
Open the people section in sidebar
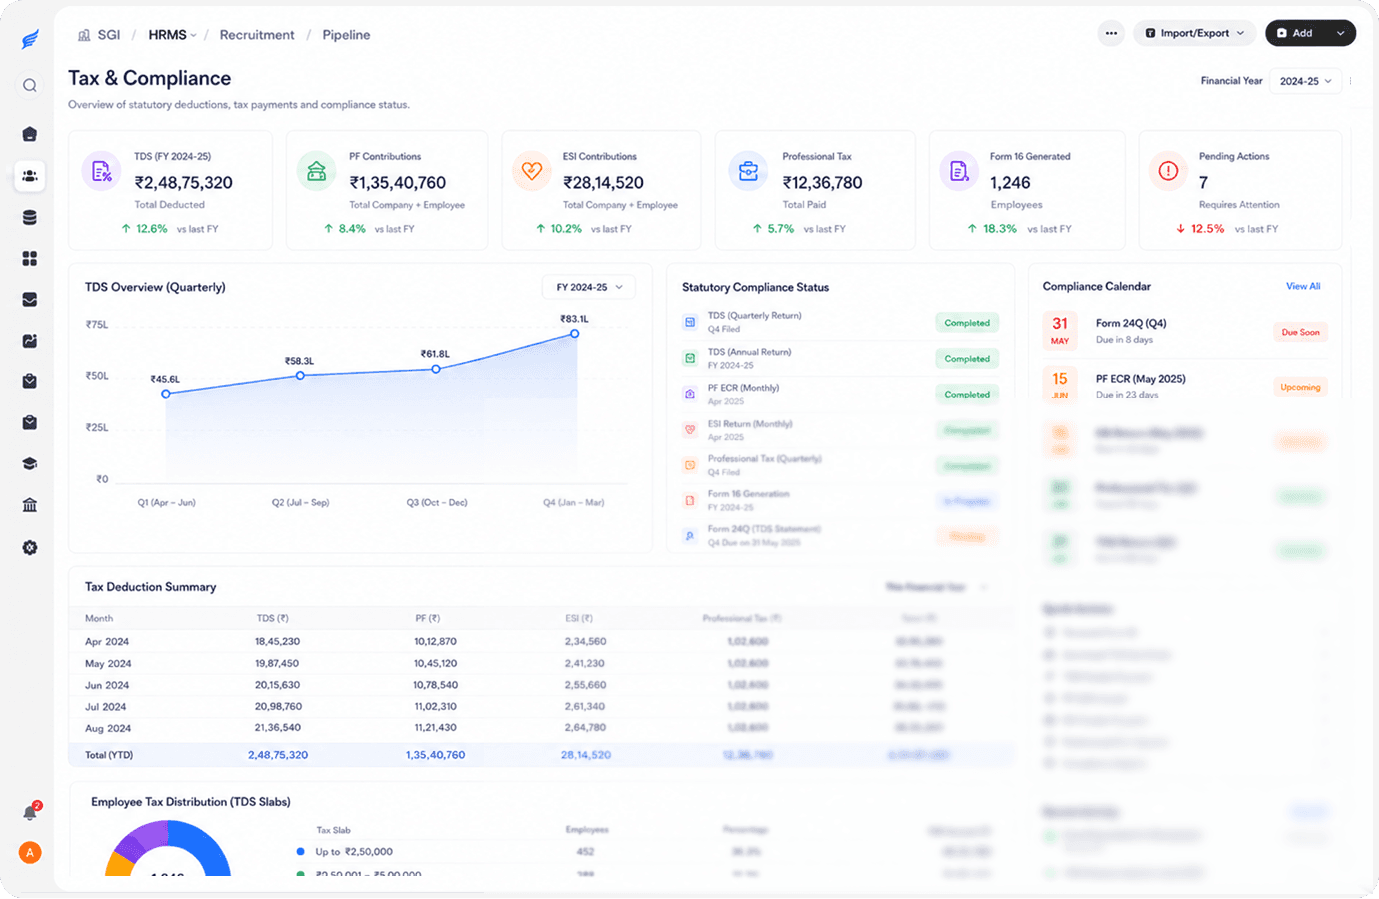click(x=30, y=176)
